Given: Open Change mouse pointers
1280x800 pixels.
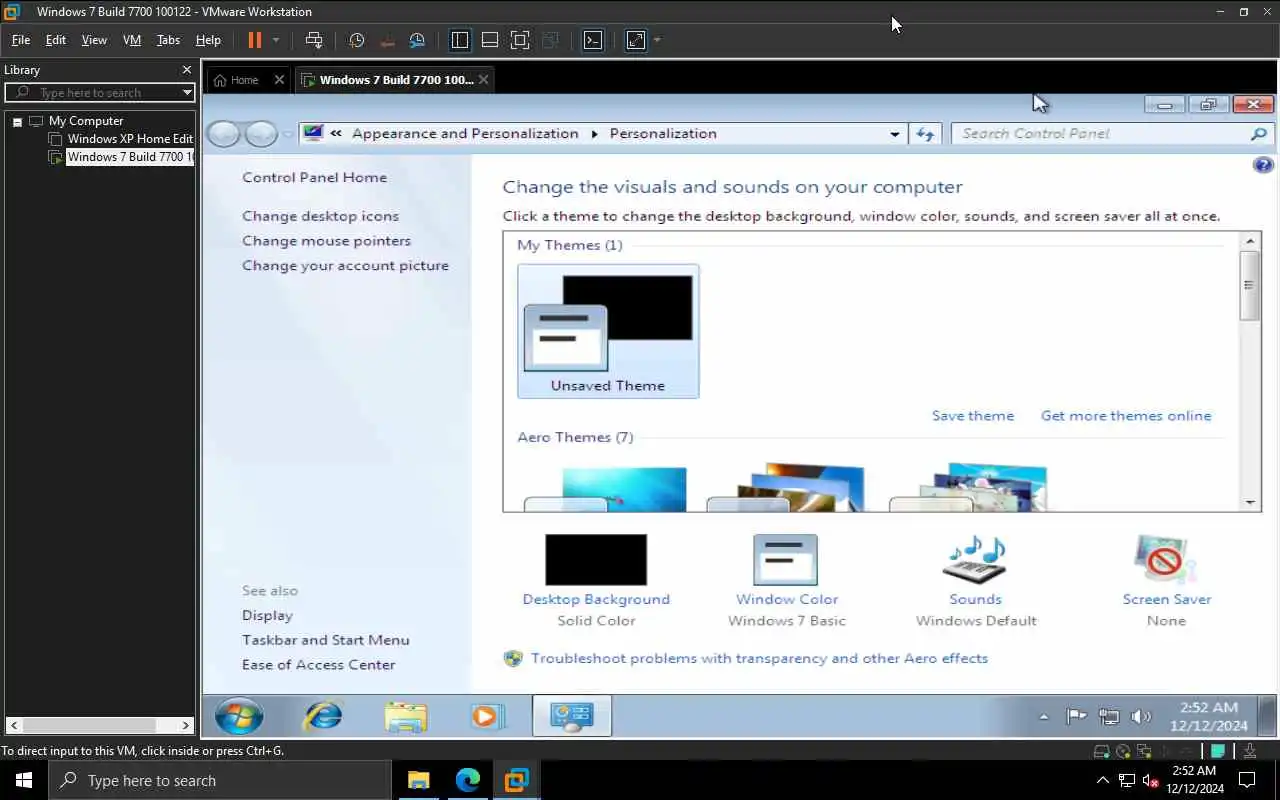Looking at the screenshot, I should [x=326, y=241].
